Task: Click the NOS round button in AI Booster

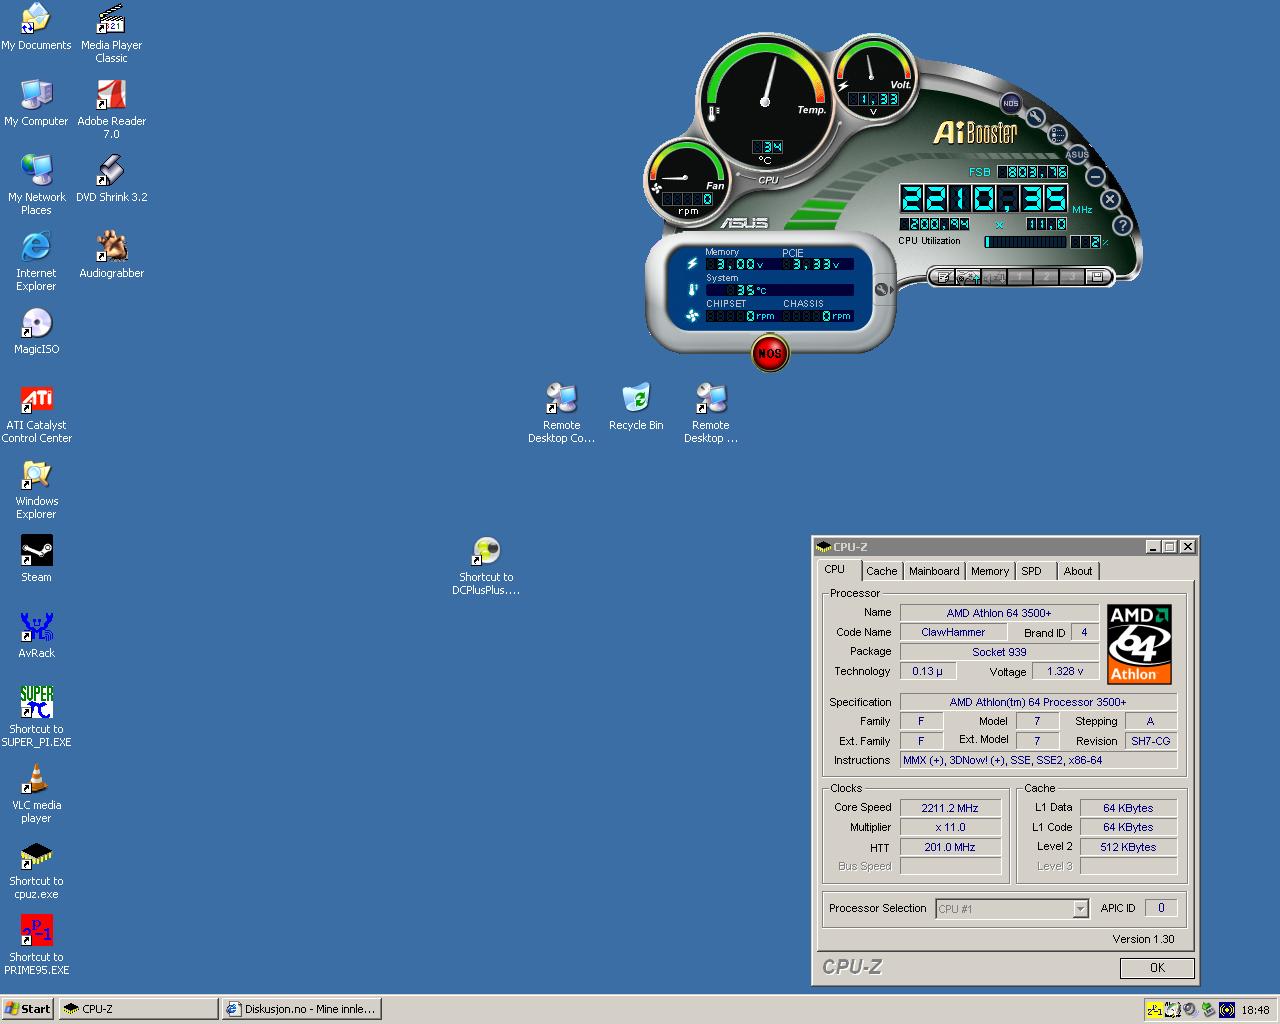Action: click(1010, 103)
